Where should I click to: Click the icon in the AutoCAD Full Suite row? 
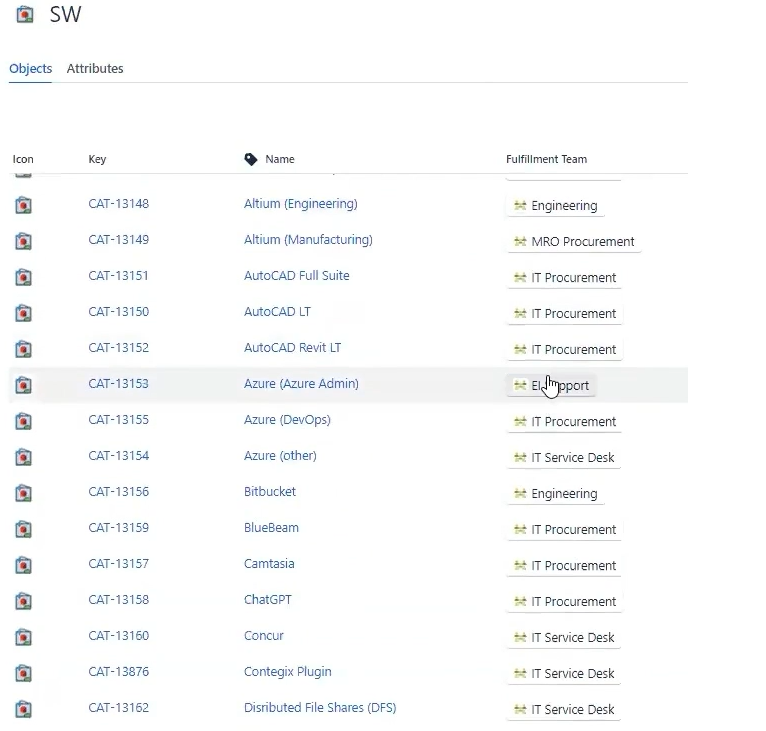coord(23,277)
